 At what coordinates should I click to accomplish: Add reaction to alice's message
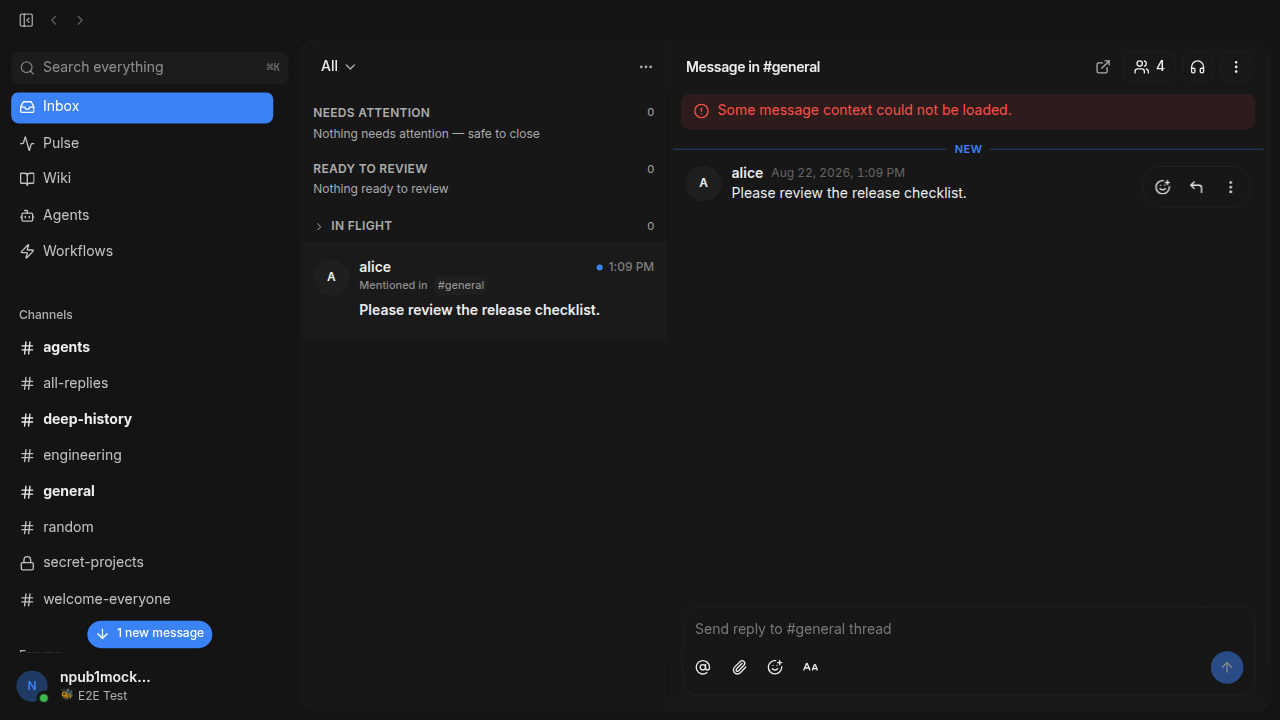(1163, 187)
